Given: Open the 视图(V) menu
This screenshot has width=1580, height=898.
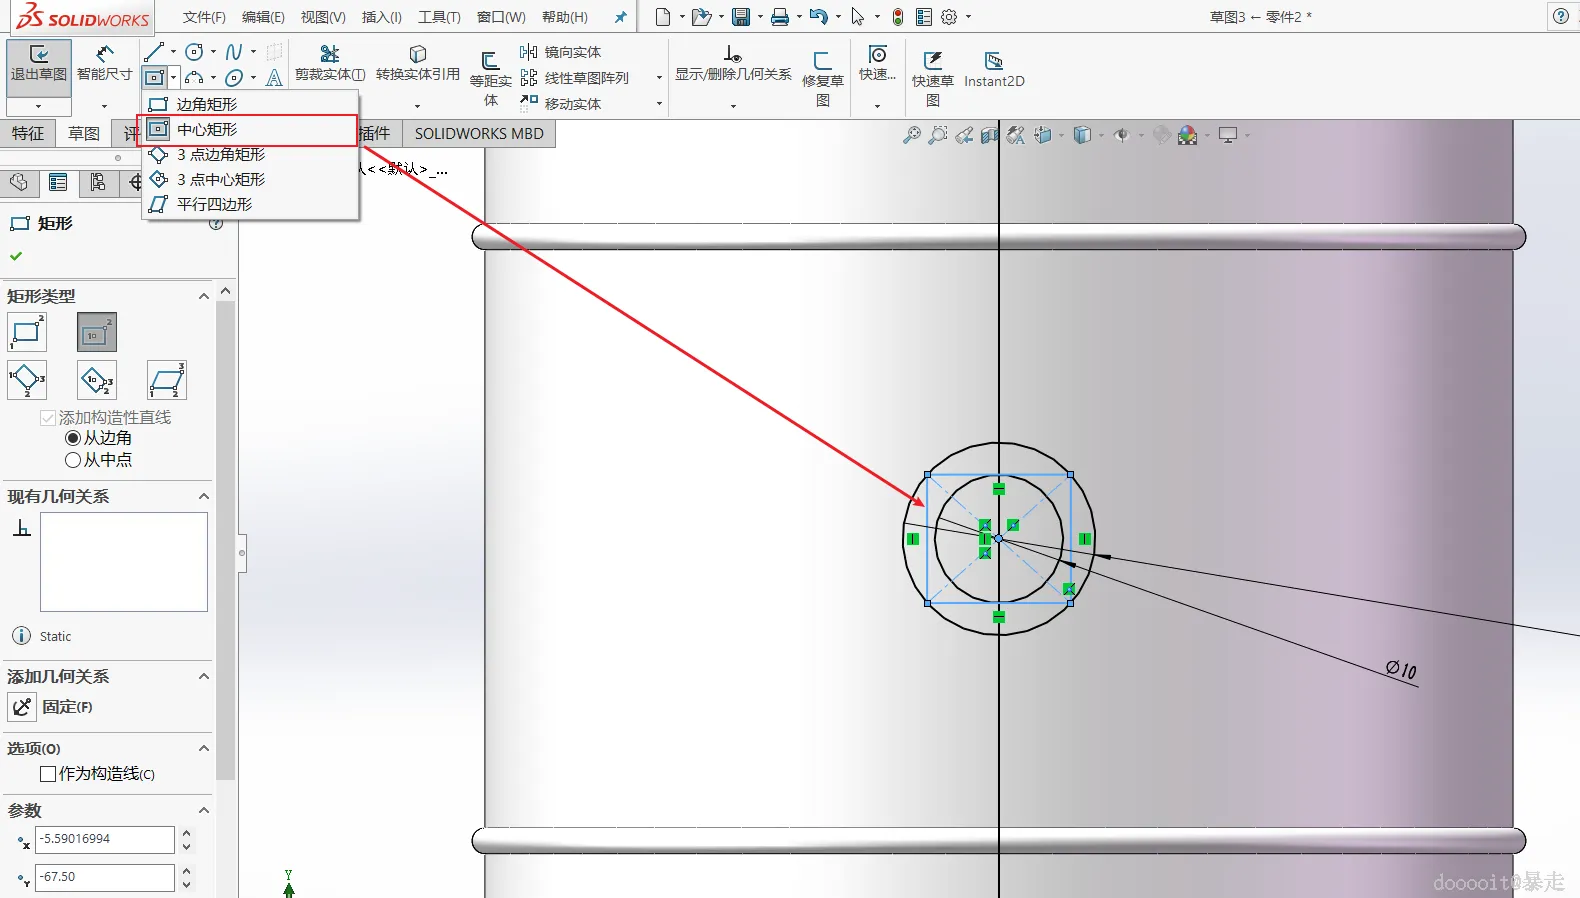Looking at the screenshot, I should (x=323, y=17).
